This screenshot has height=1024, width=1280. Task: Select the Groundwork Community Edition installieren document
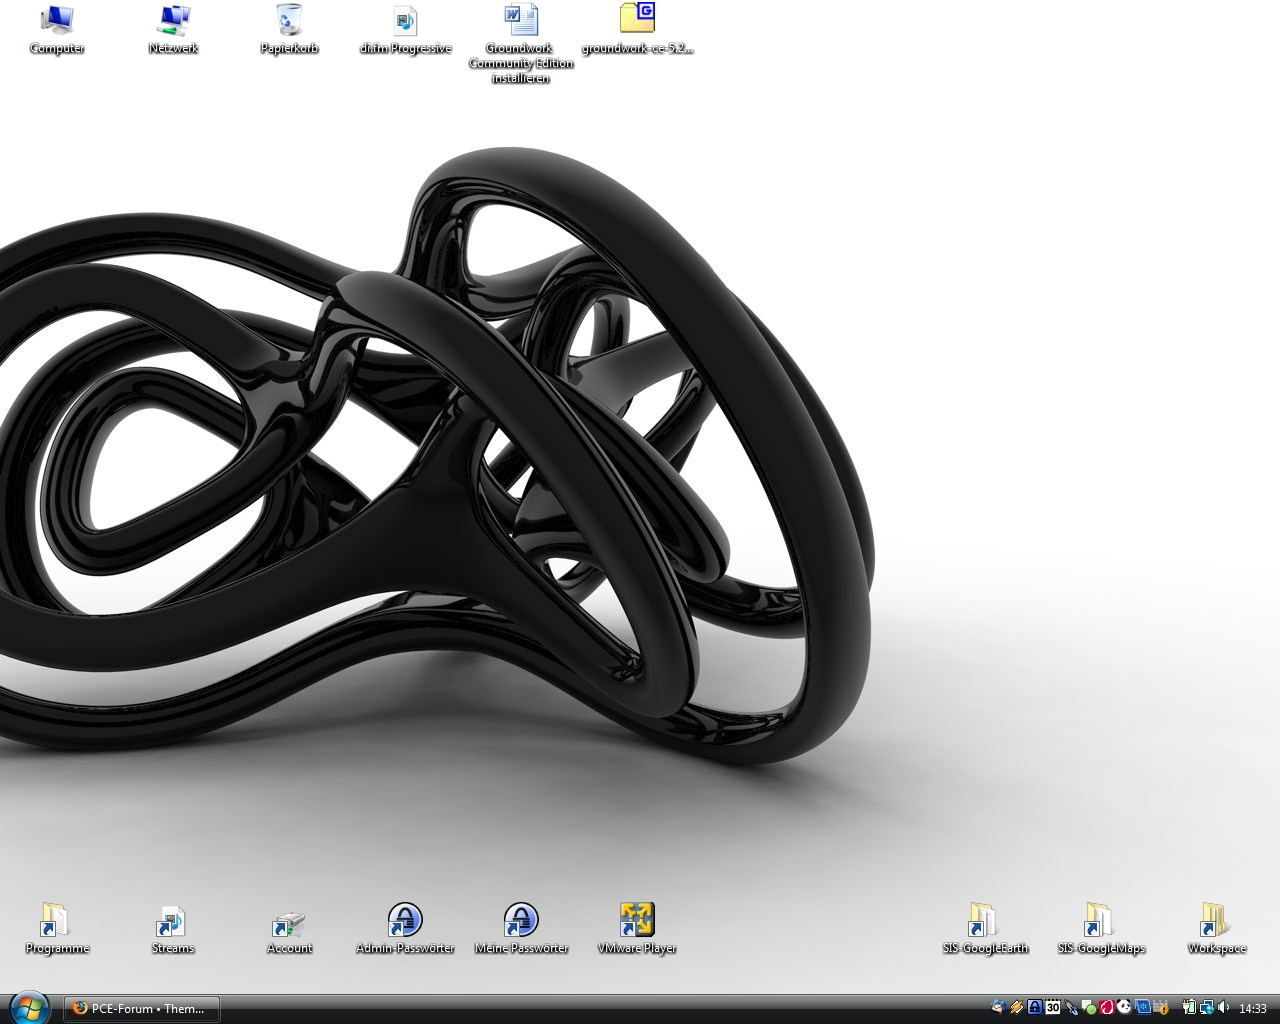click(520, 20)
